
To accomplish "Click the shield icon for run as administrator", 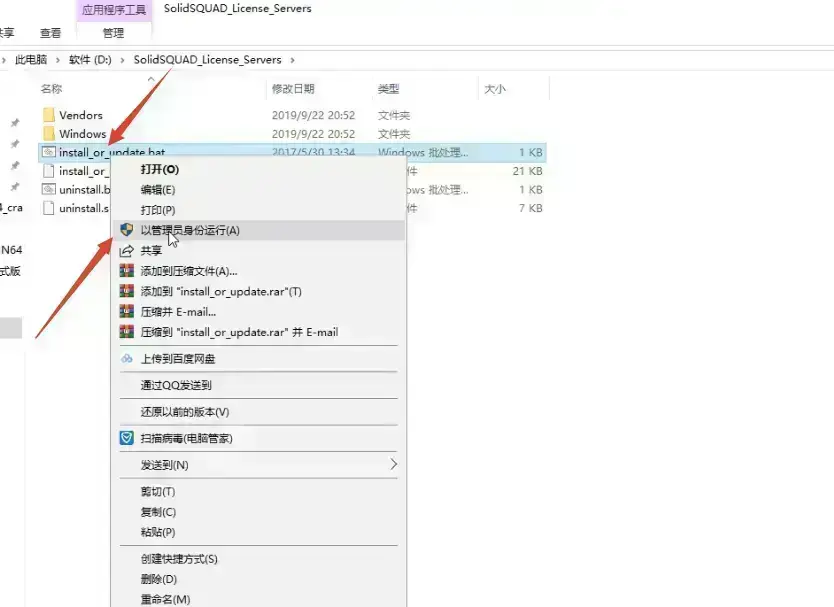I will tap(127, 230).
